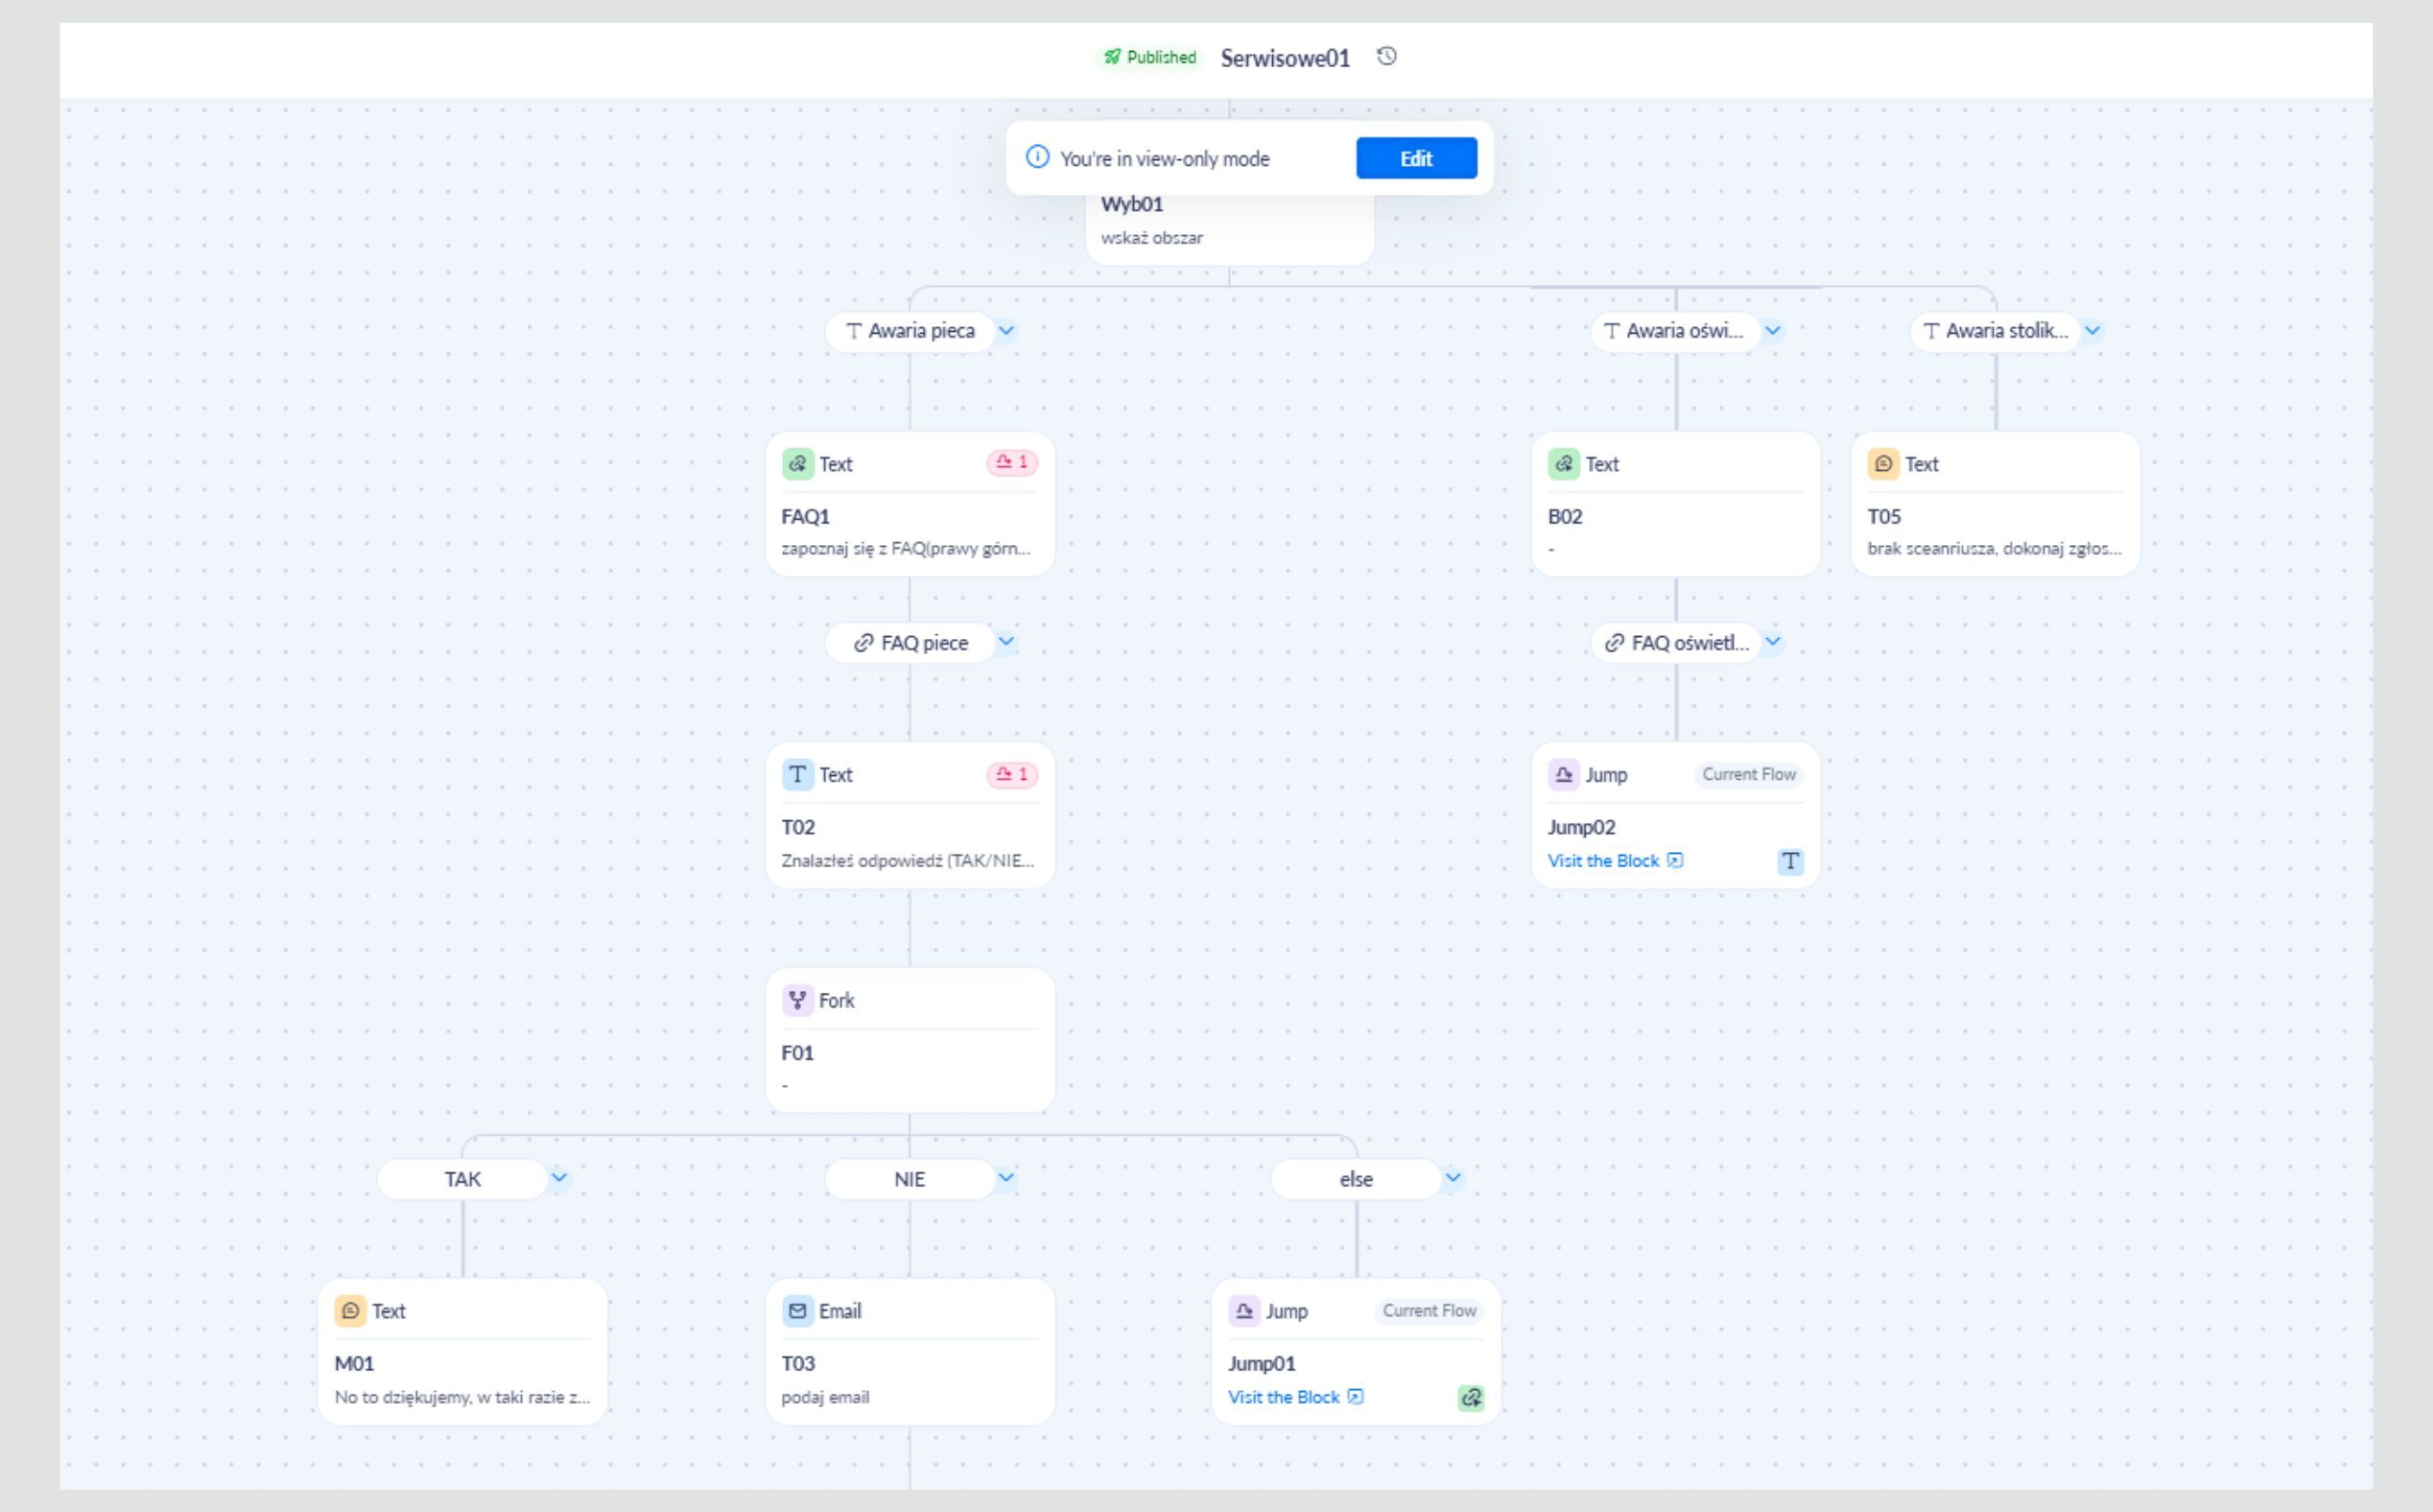Click the green link target icon on Jump01
The image size is (2433, 1512).
point(1471,1398)
